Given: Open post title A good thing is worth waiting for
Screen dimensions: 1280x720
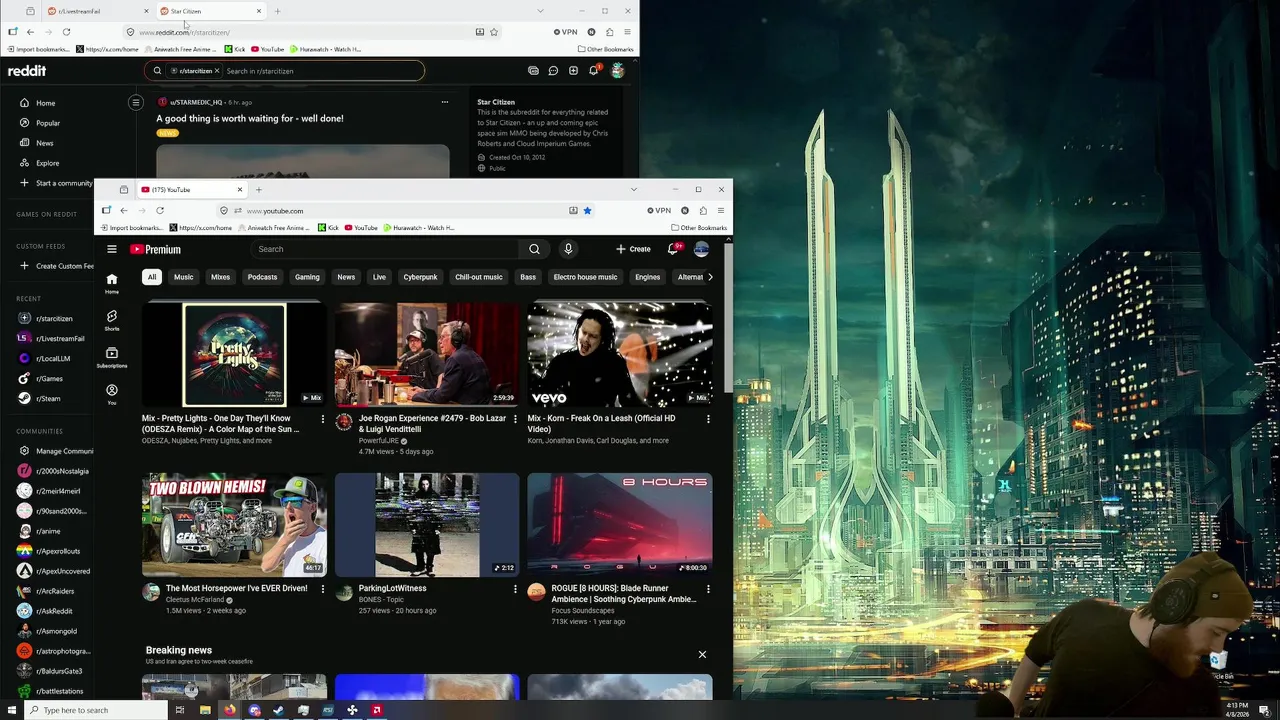Looking at the screenshot, I should (x=250, y=118).
